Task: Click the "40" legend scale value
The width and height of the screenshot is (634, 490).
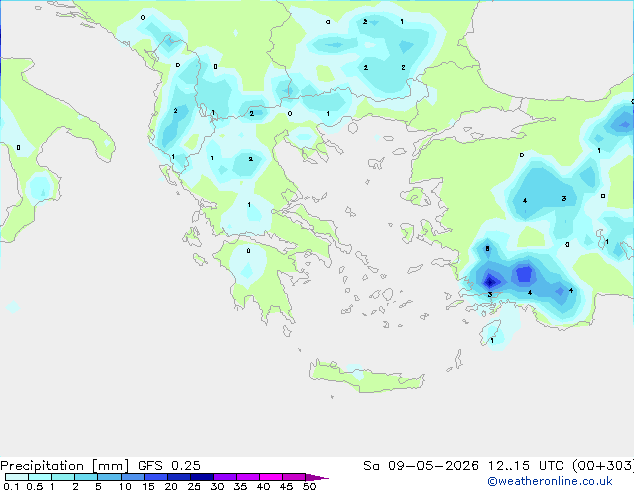Action: click(263, 486)
